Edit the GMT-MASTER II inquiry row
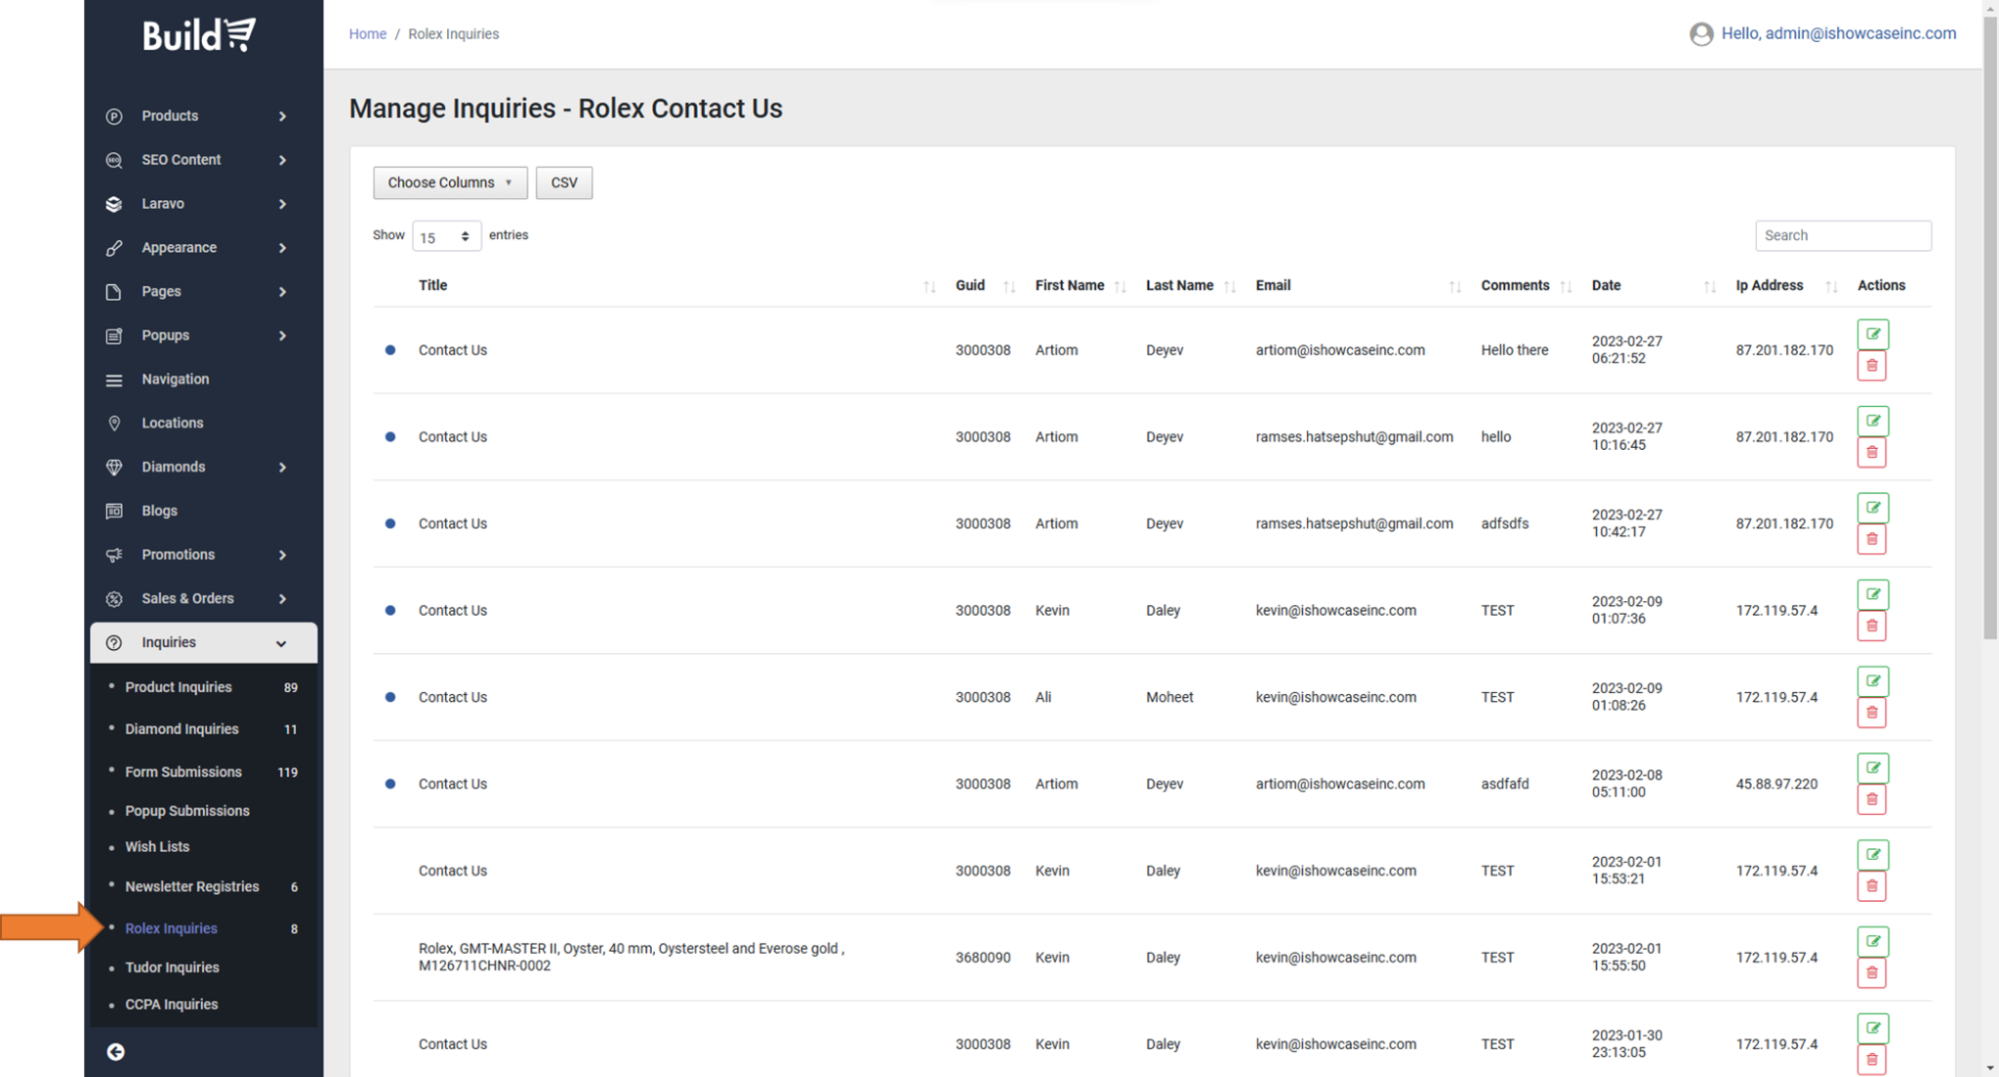Viewport: 1999px width, 1077px height. tap(1872, 941)
